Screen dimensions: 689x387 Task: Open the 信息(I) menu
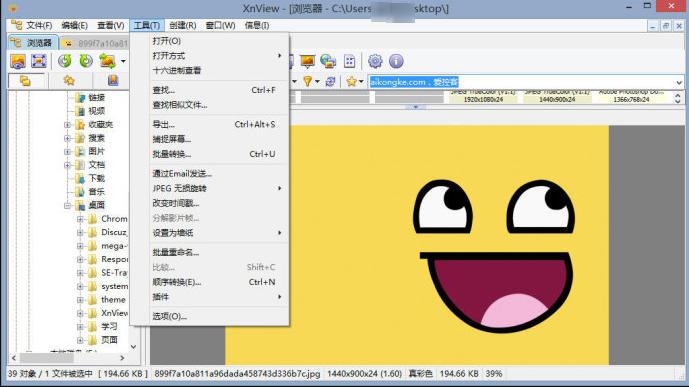[x=257, y=25]
